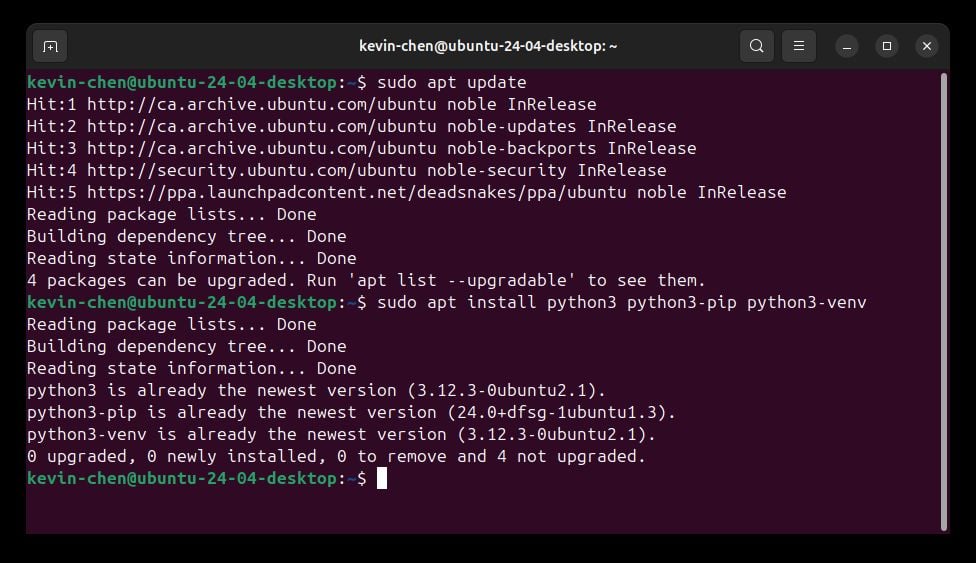Open the hamburger menu
The width and height of the screenshot is (976, 563).
[x=799, y=46]
